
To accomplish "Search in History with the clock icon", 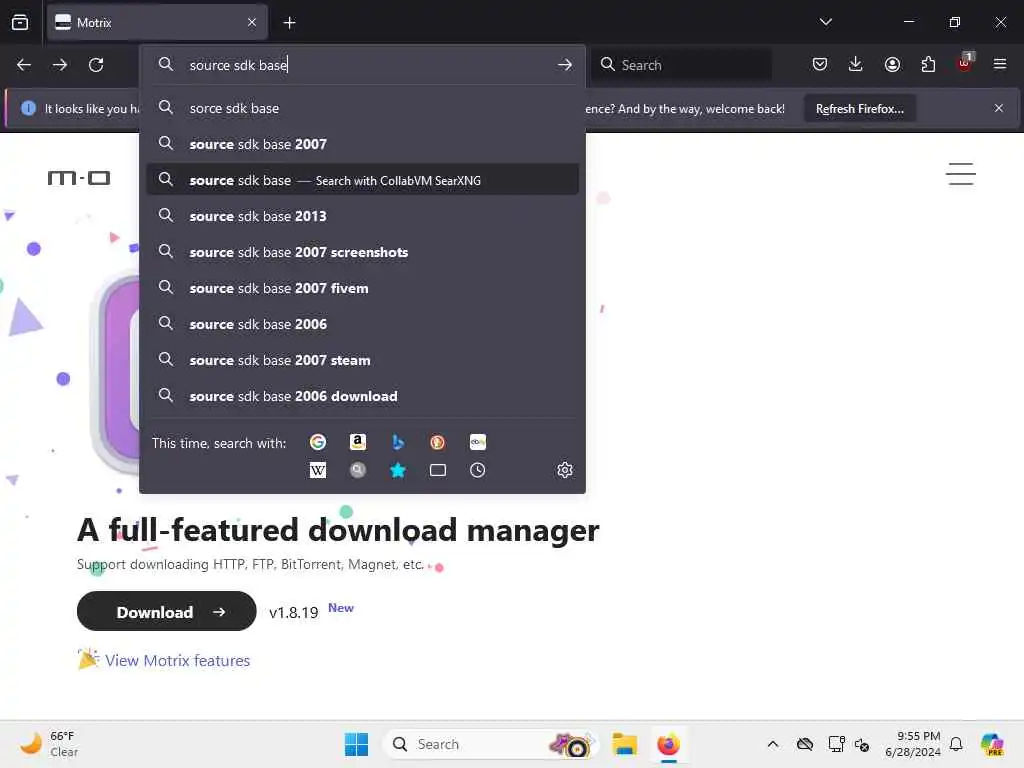I will (x=477, y=470).
